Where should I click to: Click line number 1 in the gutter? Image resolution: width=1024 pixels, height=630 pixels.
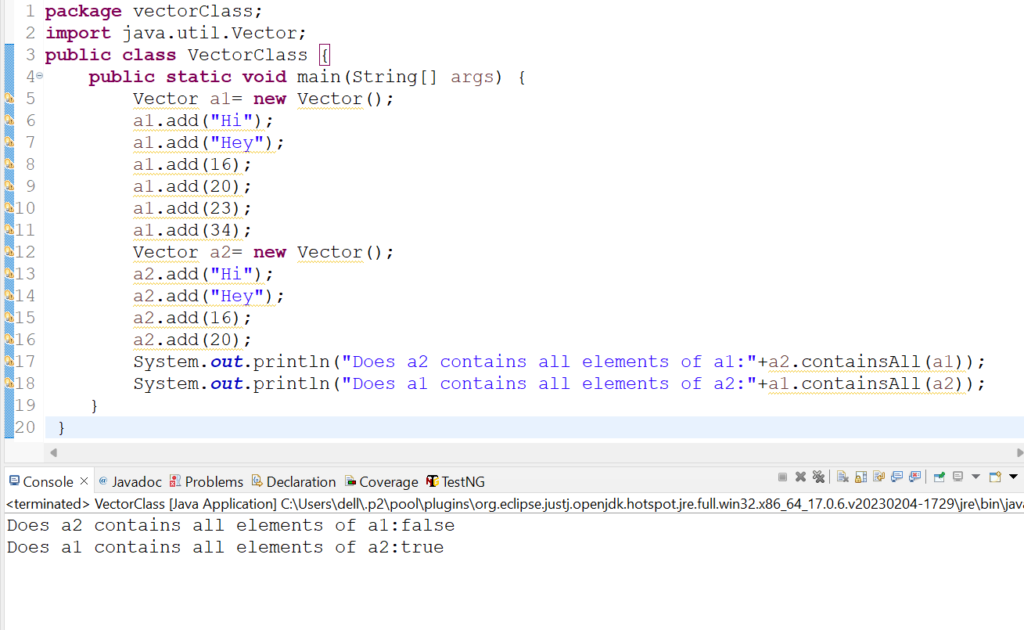30,11
